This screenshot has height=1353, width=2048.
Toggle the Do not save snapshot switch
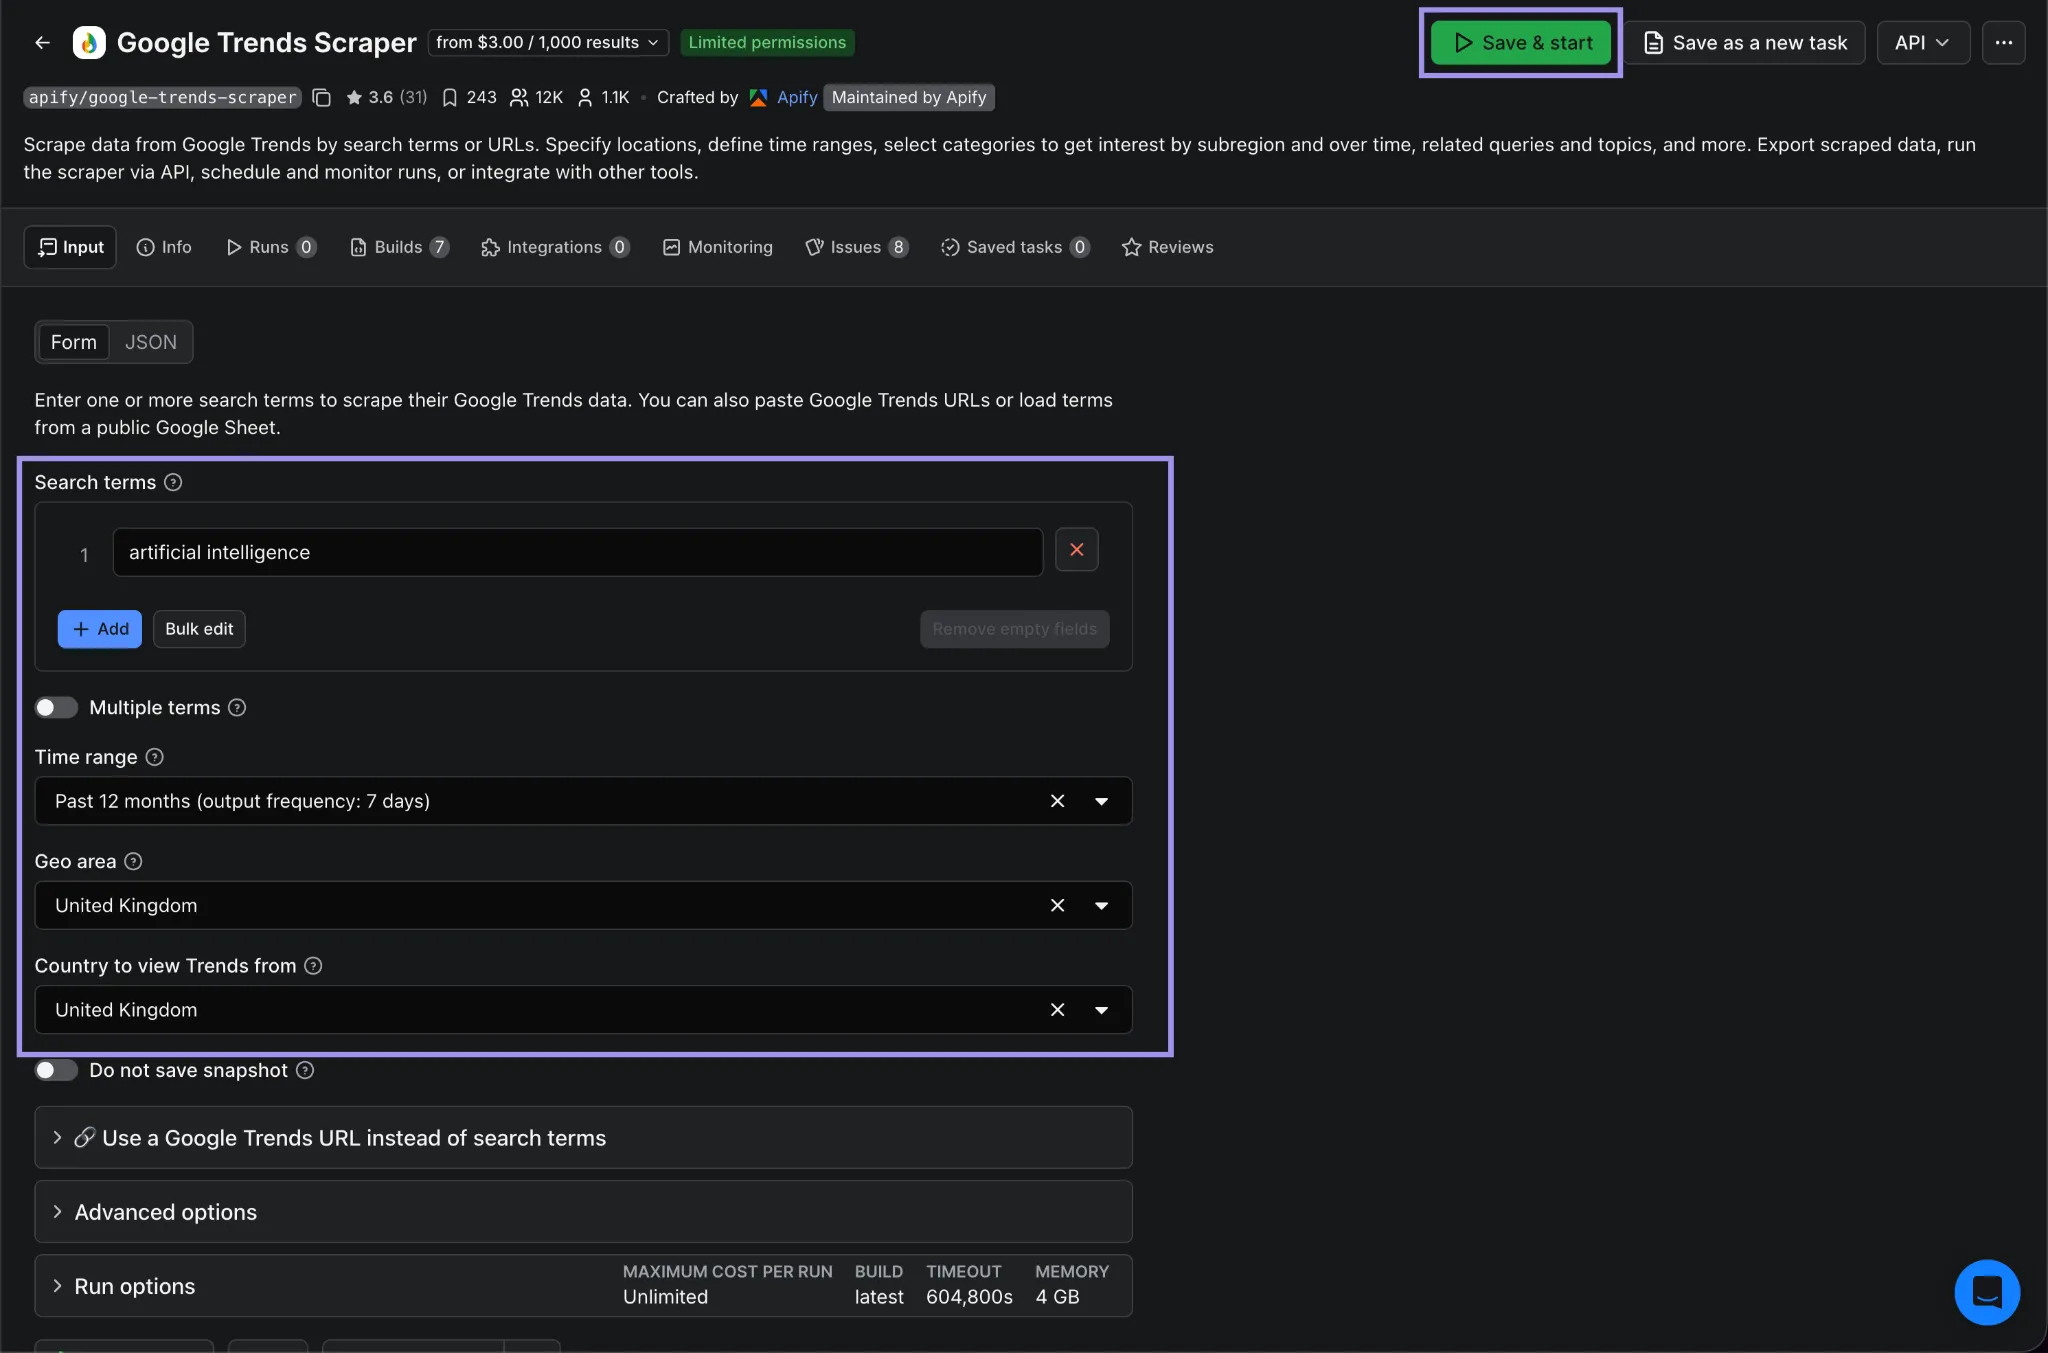tap(56, 1070)
